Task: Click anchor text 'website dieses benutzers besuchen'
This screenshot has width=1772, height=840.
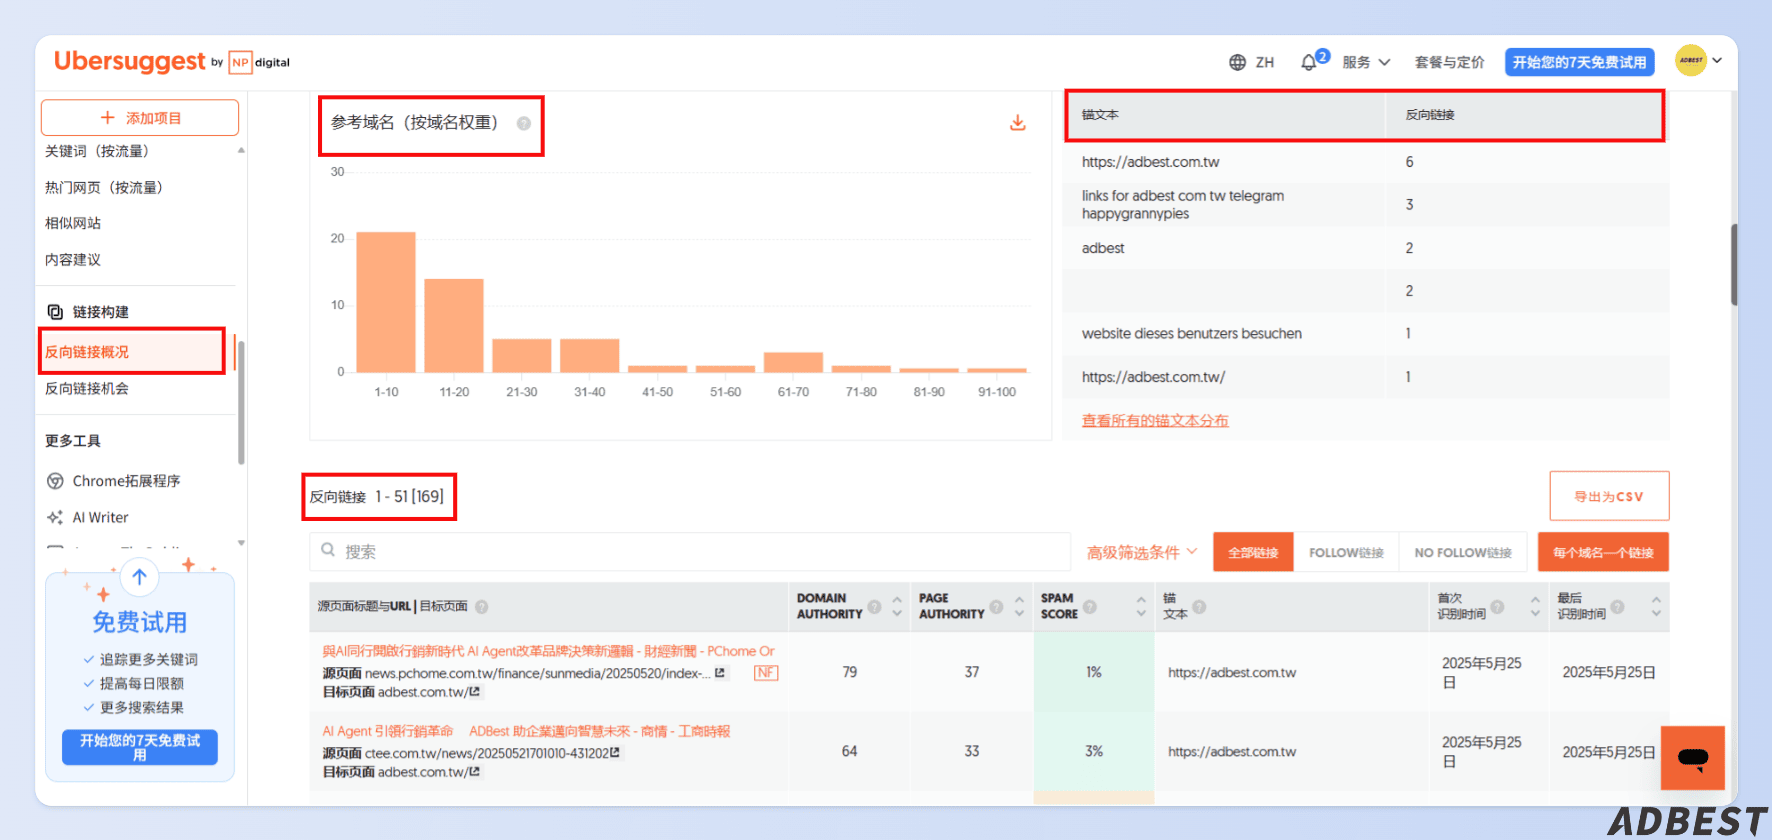Action: pyautogui.click(x=1192, y=334)
